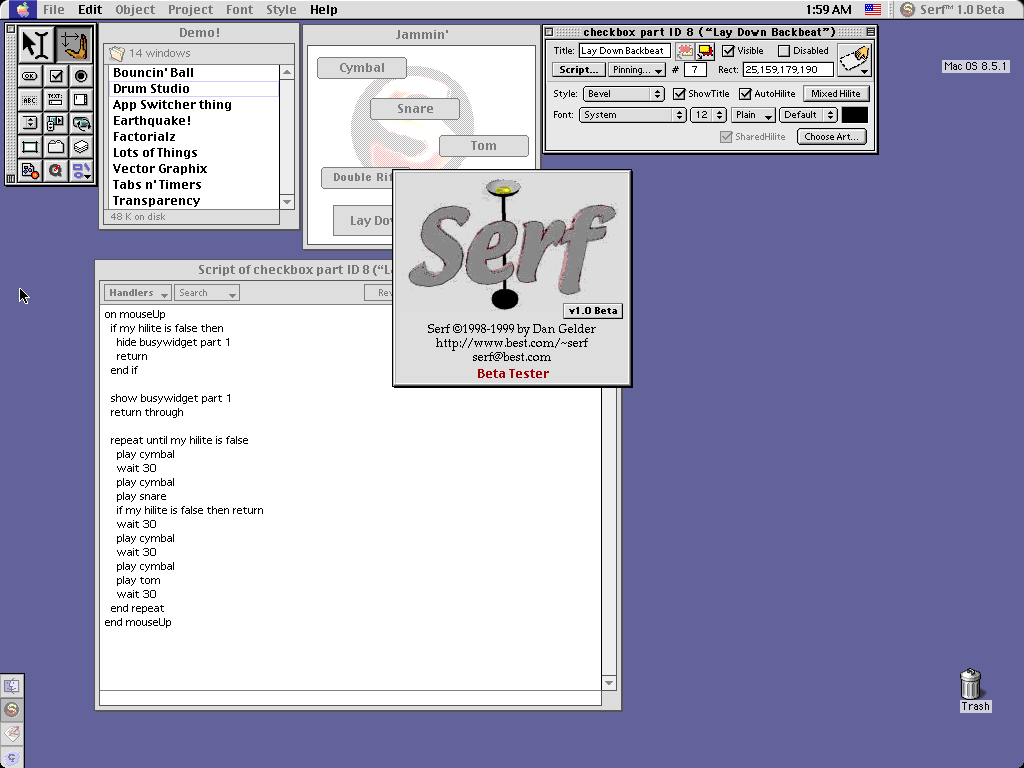1024x768 pixels.
Task: Click the stack icon beside '14 windows'
Action: [116, 53]
